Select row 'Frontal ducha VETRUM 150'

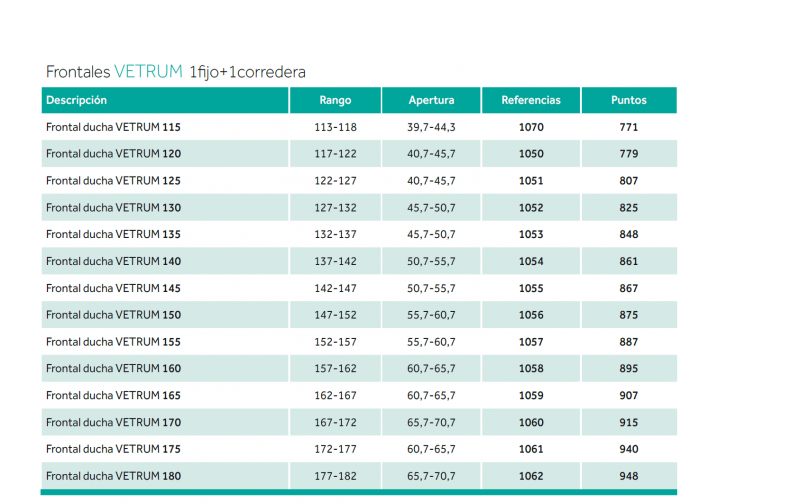359,315
